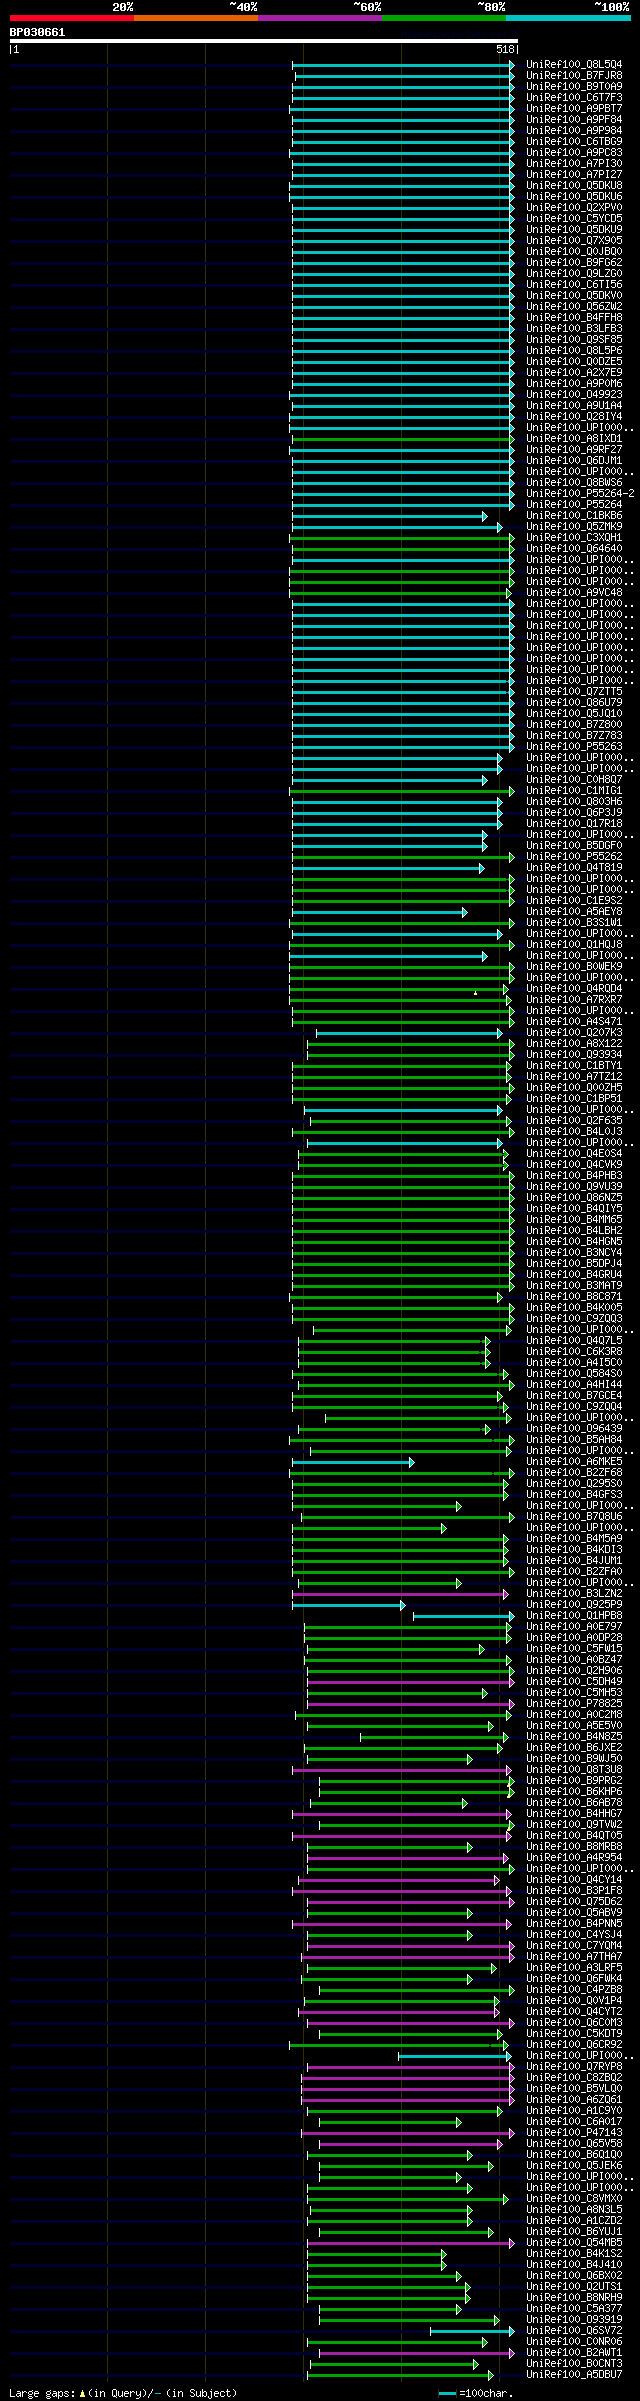Select hit label UniRef100_A7PI27
640x2401 pixels.
[x=574, y=175]
